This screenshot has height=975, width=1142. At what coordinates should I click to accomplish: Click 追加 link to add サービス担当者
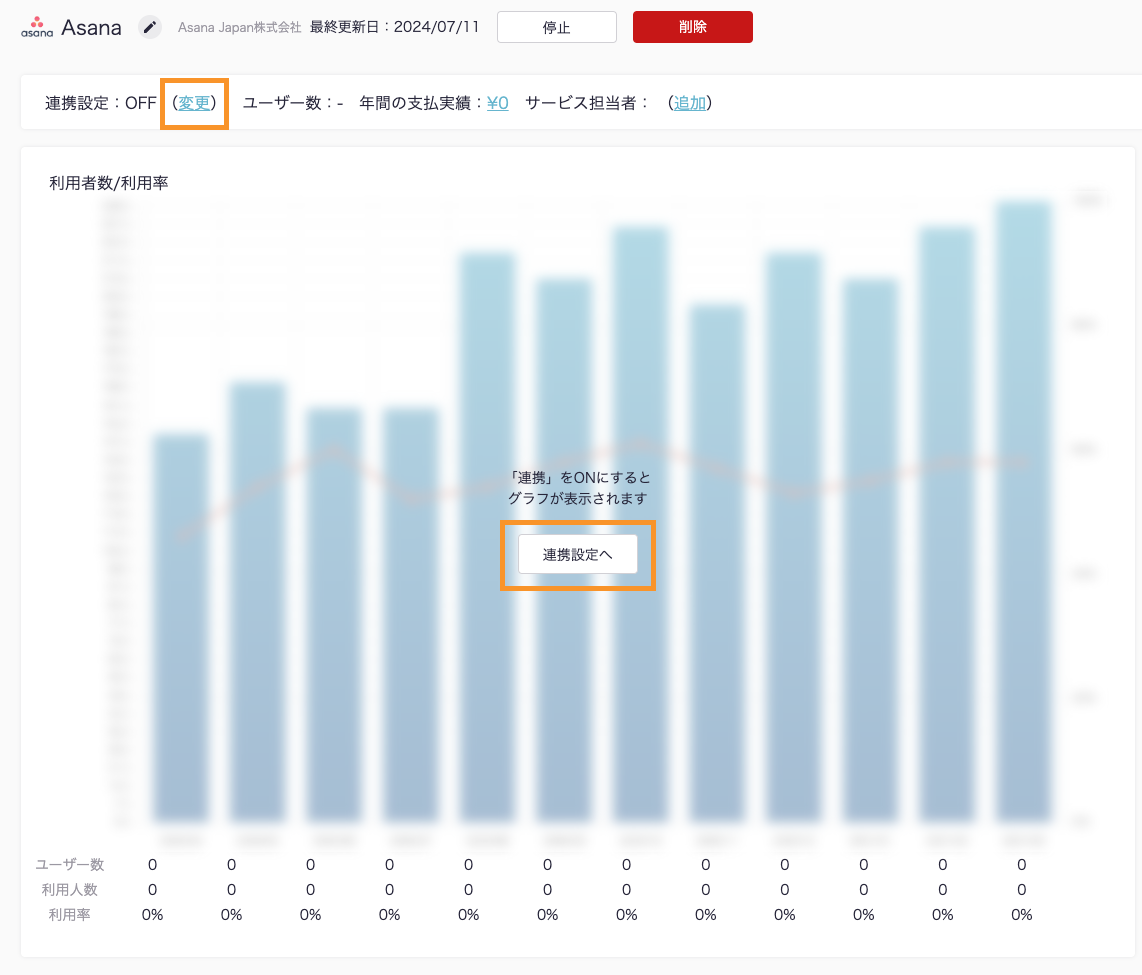pyautogui.click(x=689, y=103)
